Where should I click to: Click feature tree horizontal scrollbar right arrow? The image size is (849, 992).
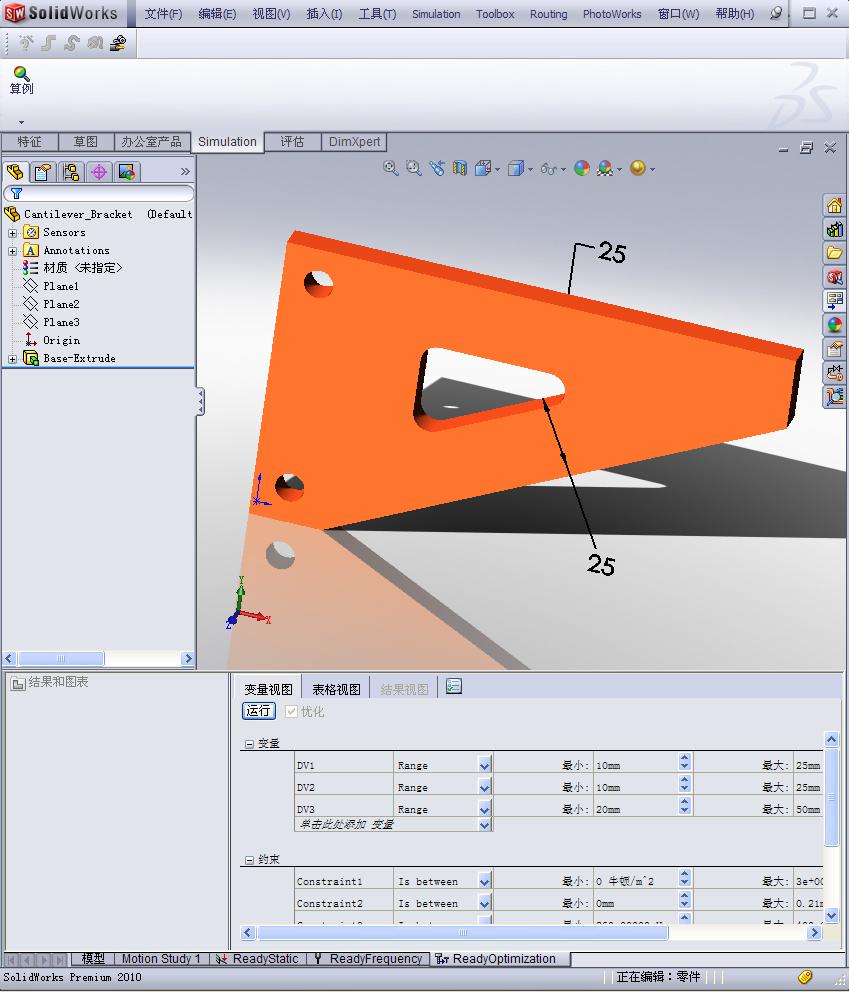pyautogui.click(x=187, y=659)
